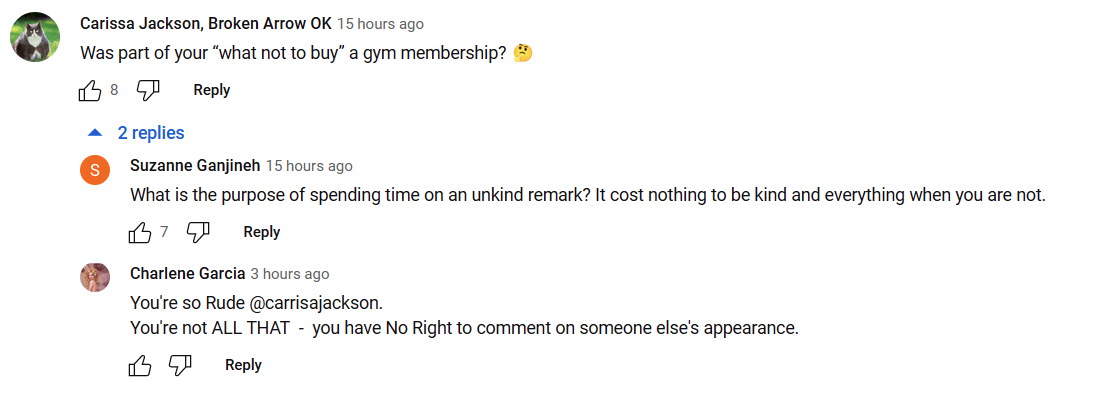Click Suzanne's 15 hours ago timestamp

pos(309,166)
